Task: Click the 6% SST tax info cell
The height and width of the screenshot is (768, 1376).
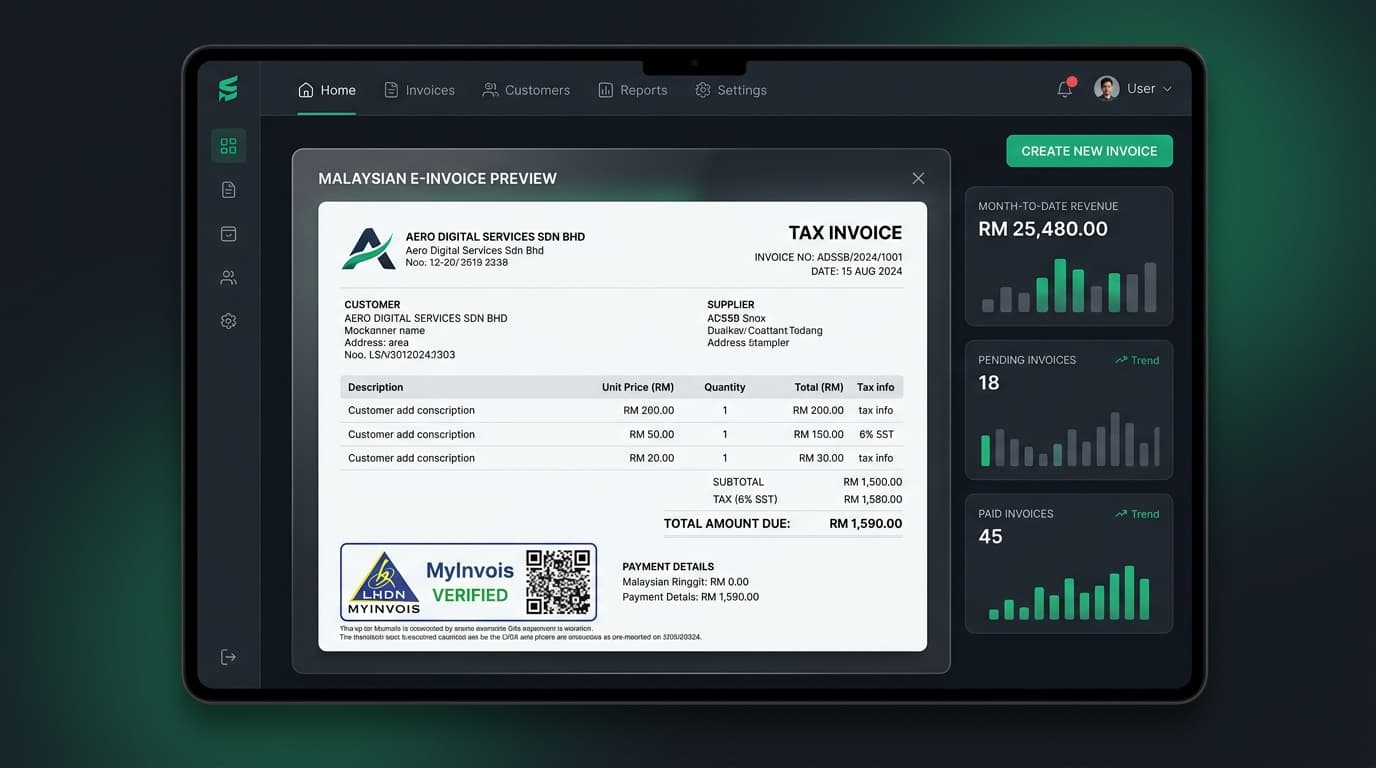Action: click(x=876, y=434)
